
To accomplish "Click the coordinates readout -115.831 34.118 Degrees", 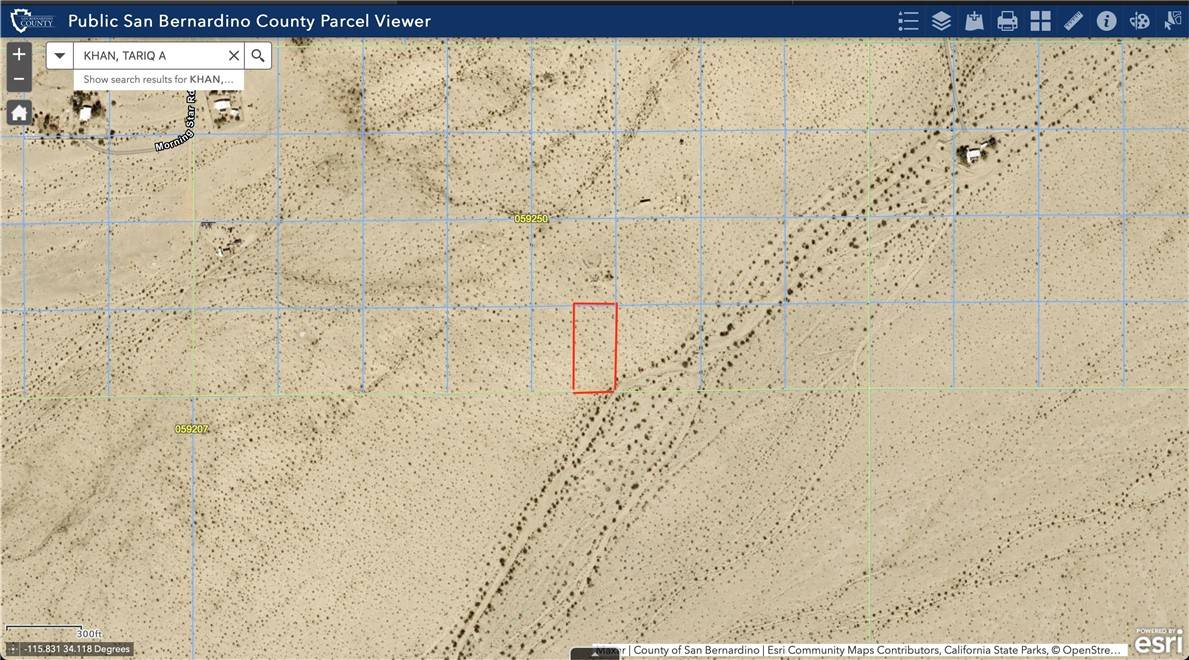I will tap(77, 649).
